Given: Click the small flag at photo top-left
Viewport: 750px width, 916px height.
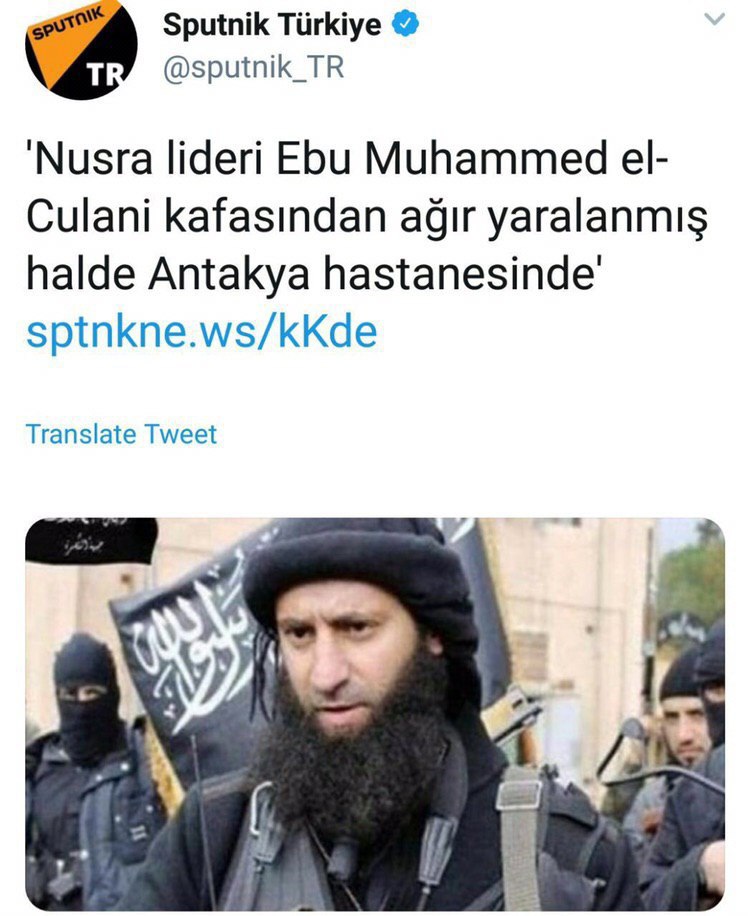Looking at the screenshot, I should pyautogui.click(x=91, y=540).
